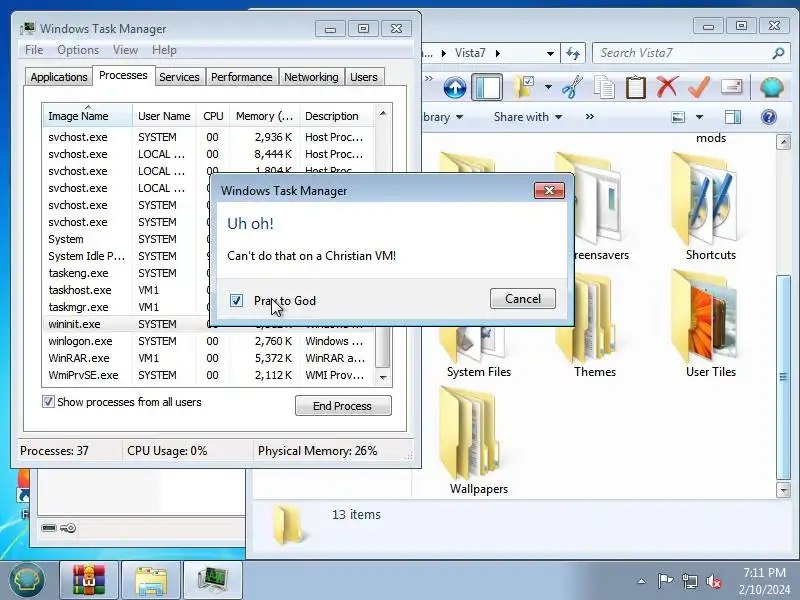
Task: Open the View menu in Task Manager
Action: tap(125, 50)
